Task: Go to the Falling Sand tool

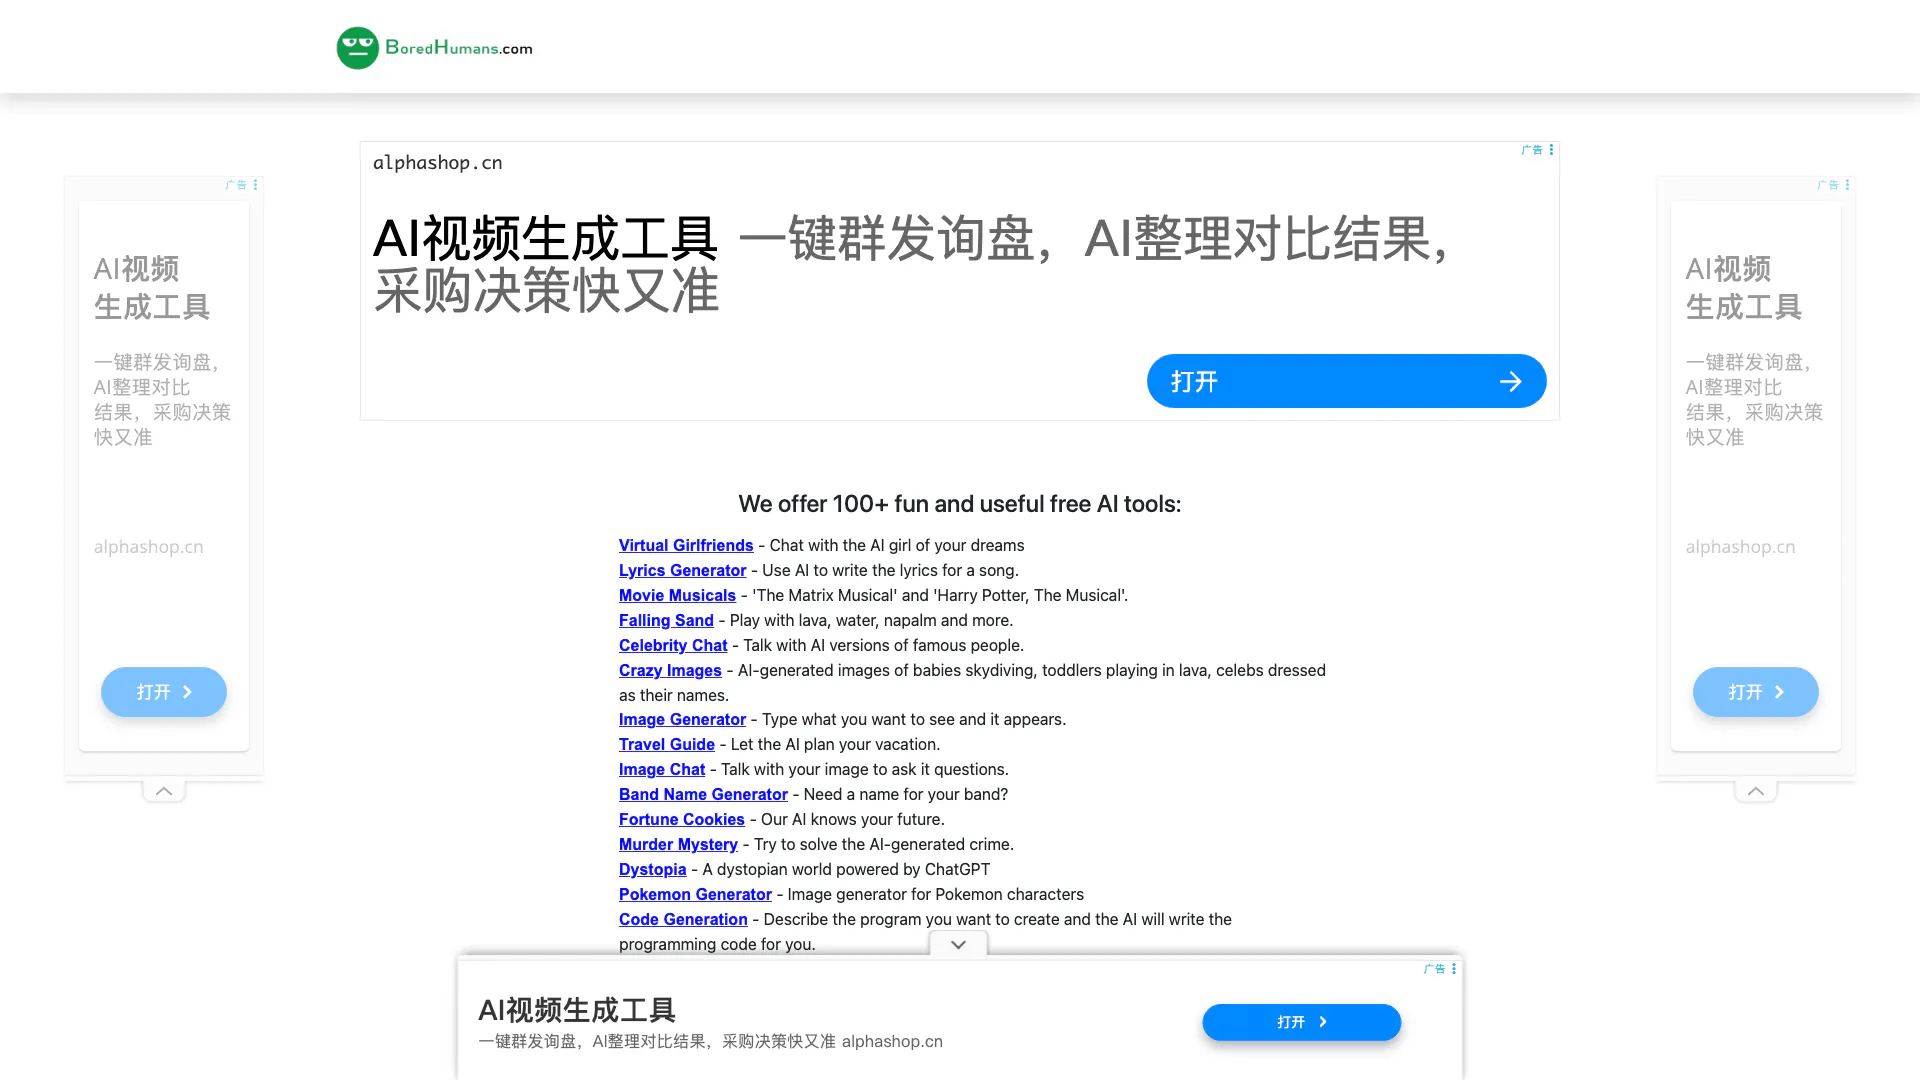Action: click(666, 620)
